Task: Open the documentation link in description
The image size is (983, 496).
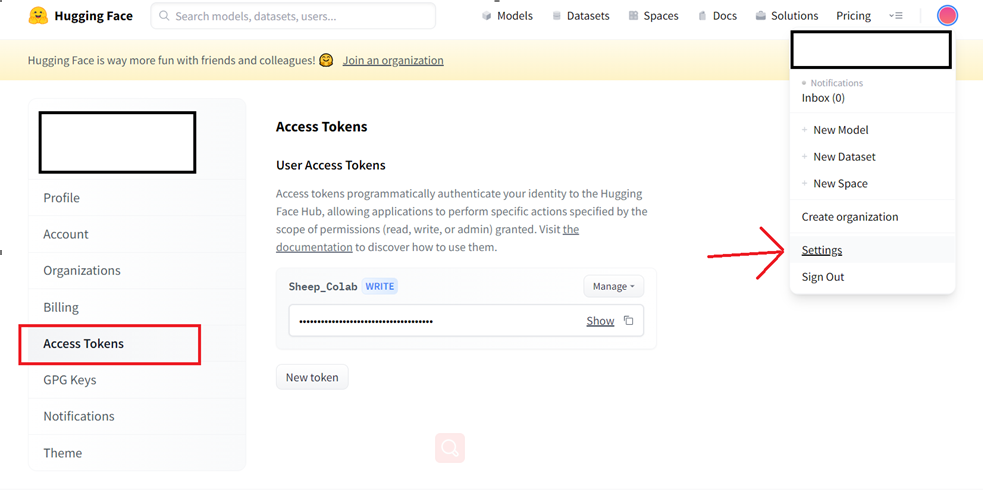Action: coord(314,247)
